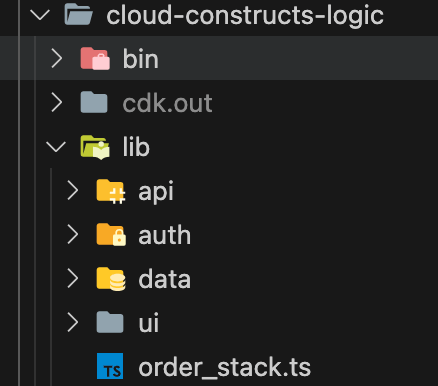
Task: Click the data folder icon with database
Action: [x=111, y=279]
